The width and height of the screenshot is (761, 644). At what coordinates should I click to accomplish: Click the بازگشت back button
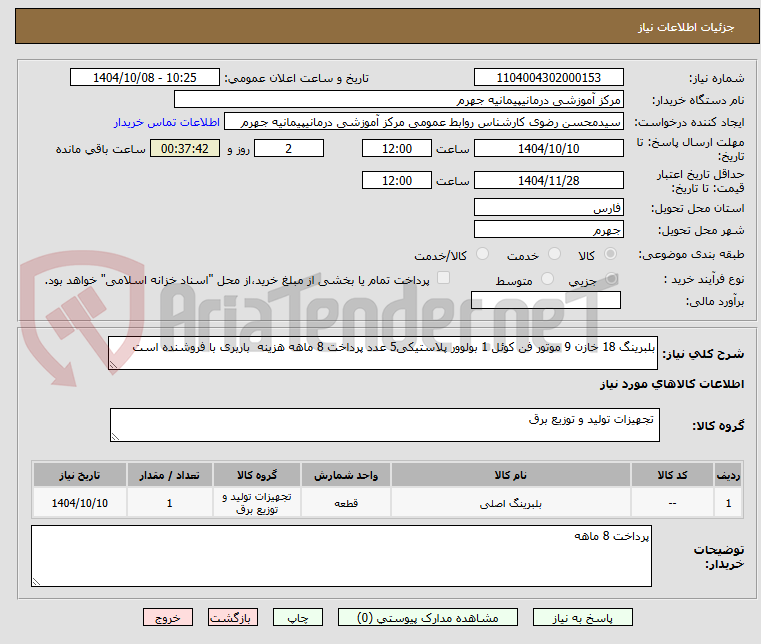tap(233, 617)
